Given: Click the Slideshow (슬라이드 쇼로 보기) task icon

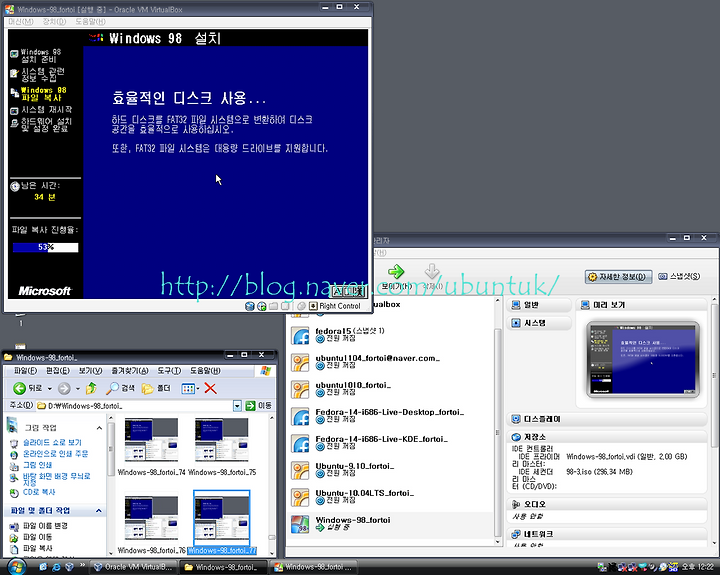Looking at the screenshot, I should 14,443.
